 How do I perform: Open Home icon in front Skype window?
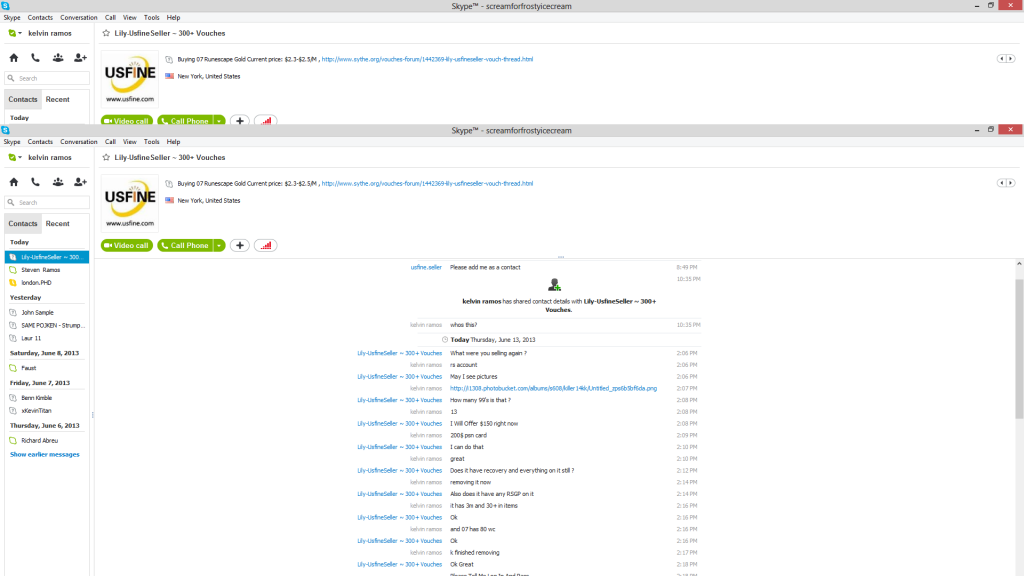14,182
